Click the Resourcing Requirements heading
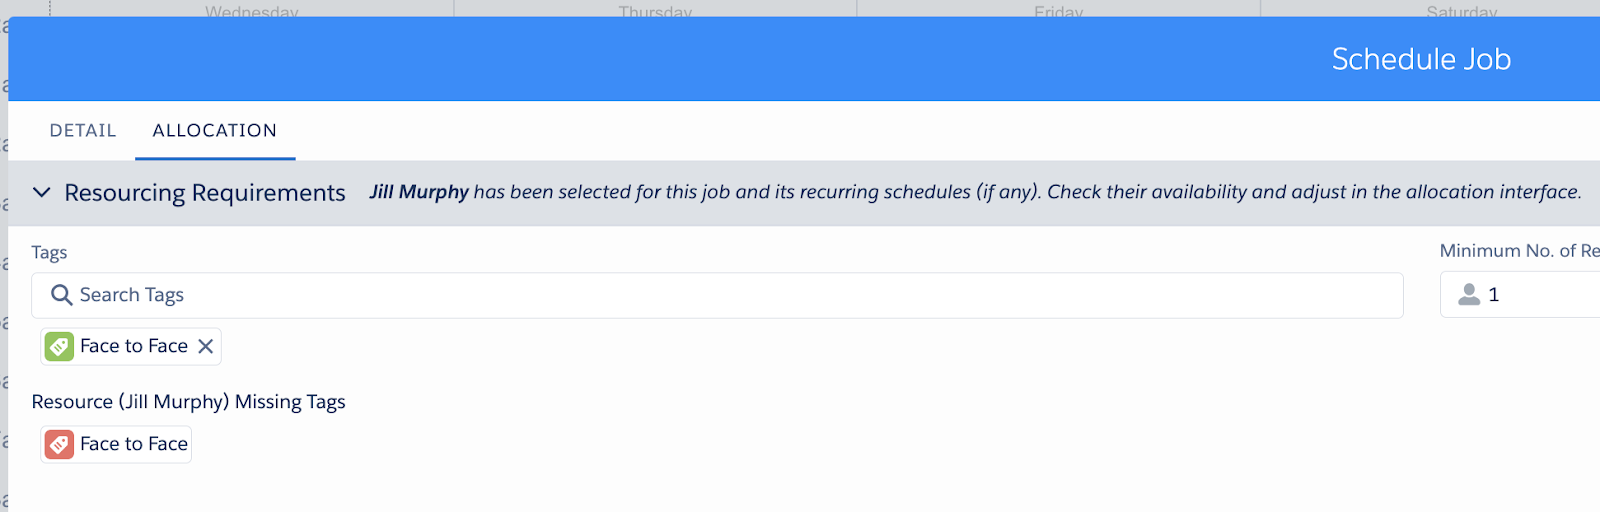The image size is (1600, 512). (205, 192)
